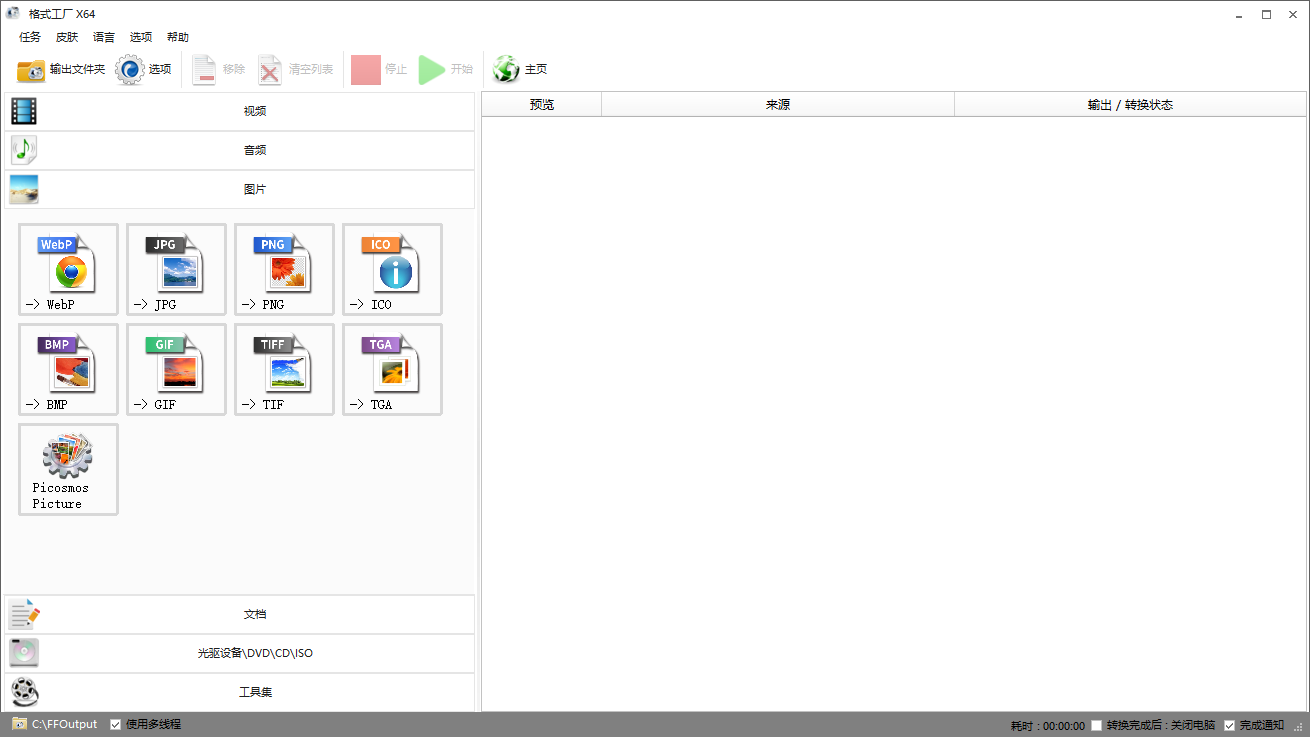1310x737 pixels.
Task: Select the convert to WebP tool
Action: [x=67, y=269]
